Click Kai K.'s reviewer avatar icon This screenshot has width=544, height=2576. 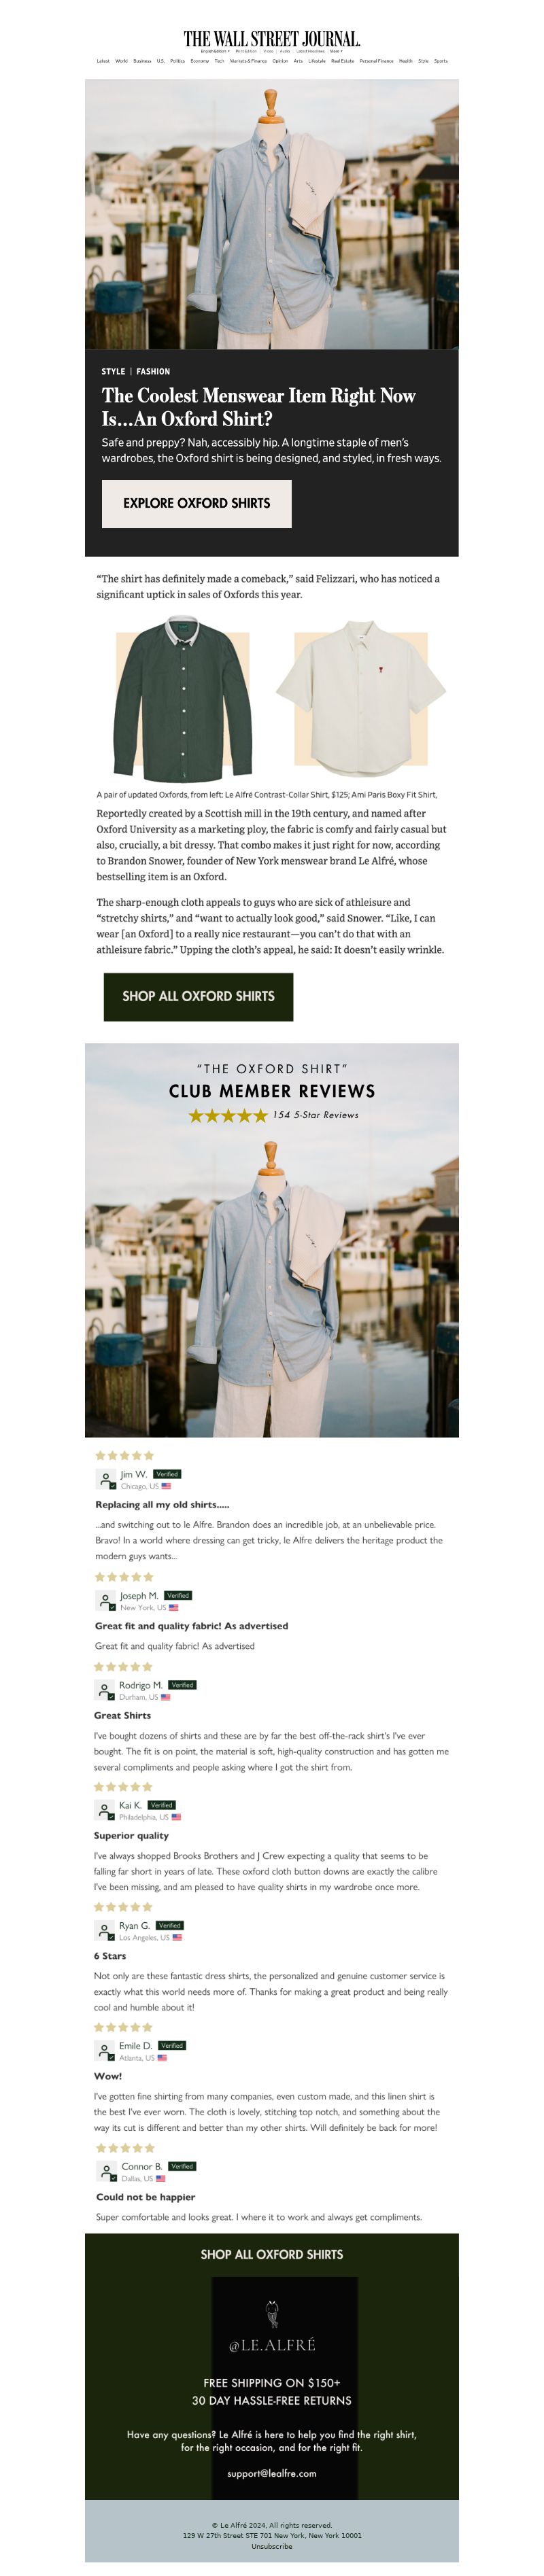[105, 1810]
